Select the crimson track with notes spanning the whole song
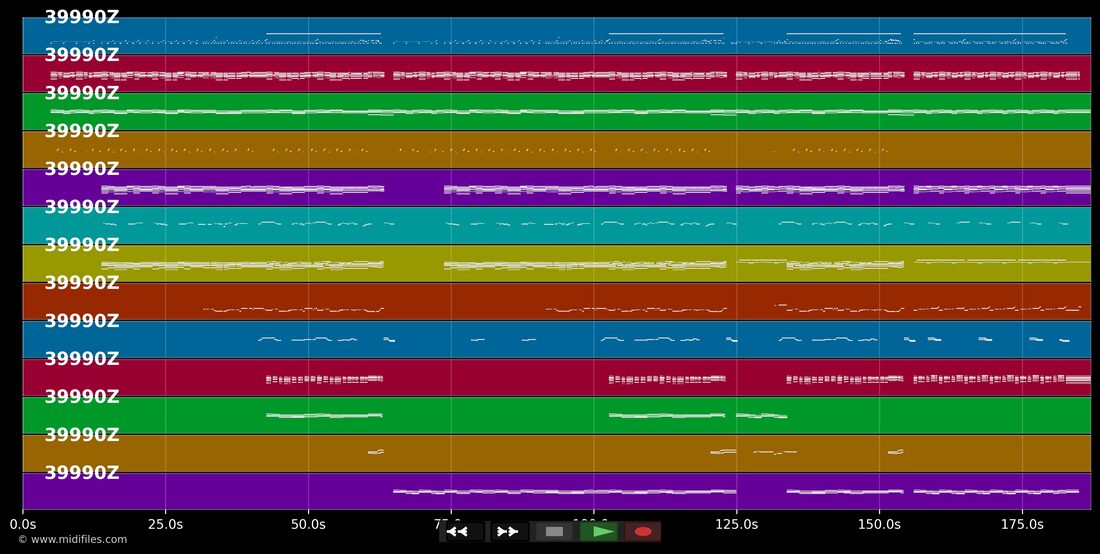The image size is (1100, 554). coord(556,74)
